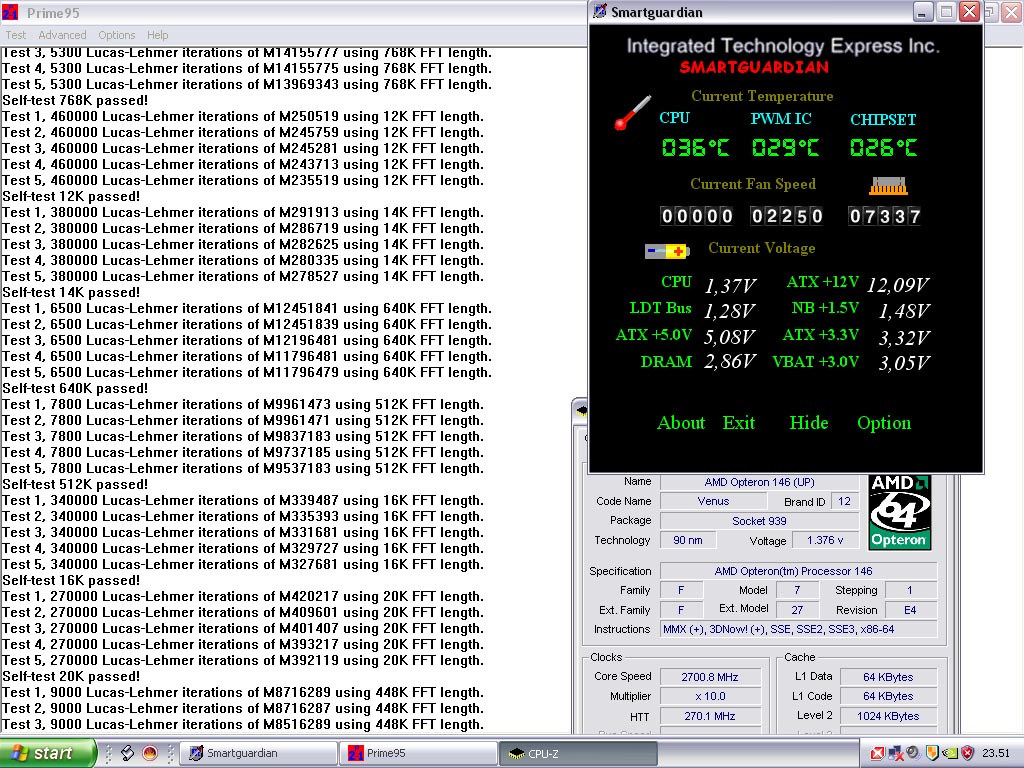
Task: Open the Help menu in Prime95
Action: [x=157, y=35]
